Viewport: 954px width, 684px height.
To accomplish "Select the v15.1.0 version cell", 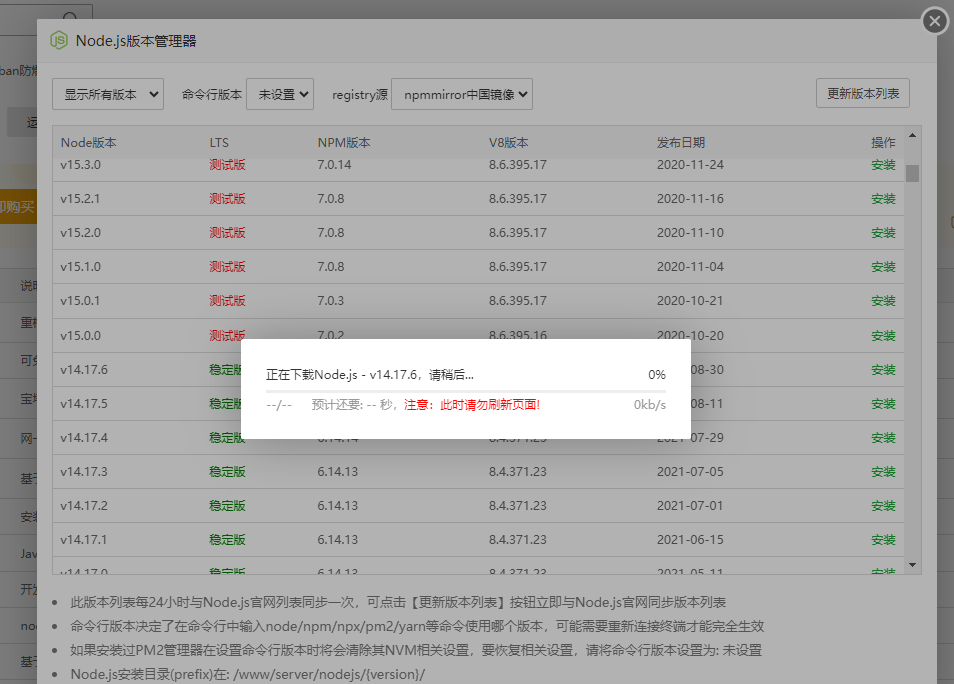I will [x=80, y=267].
